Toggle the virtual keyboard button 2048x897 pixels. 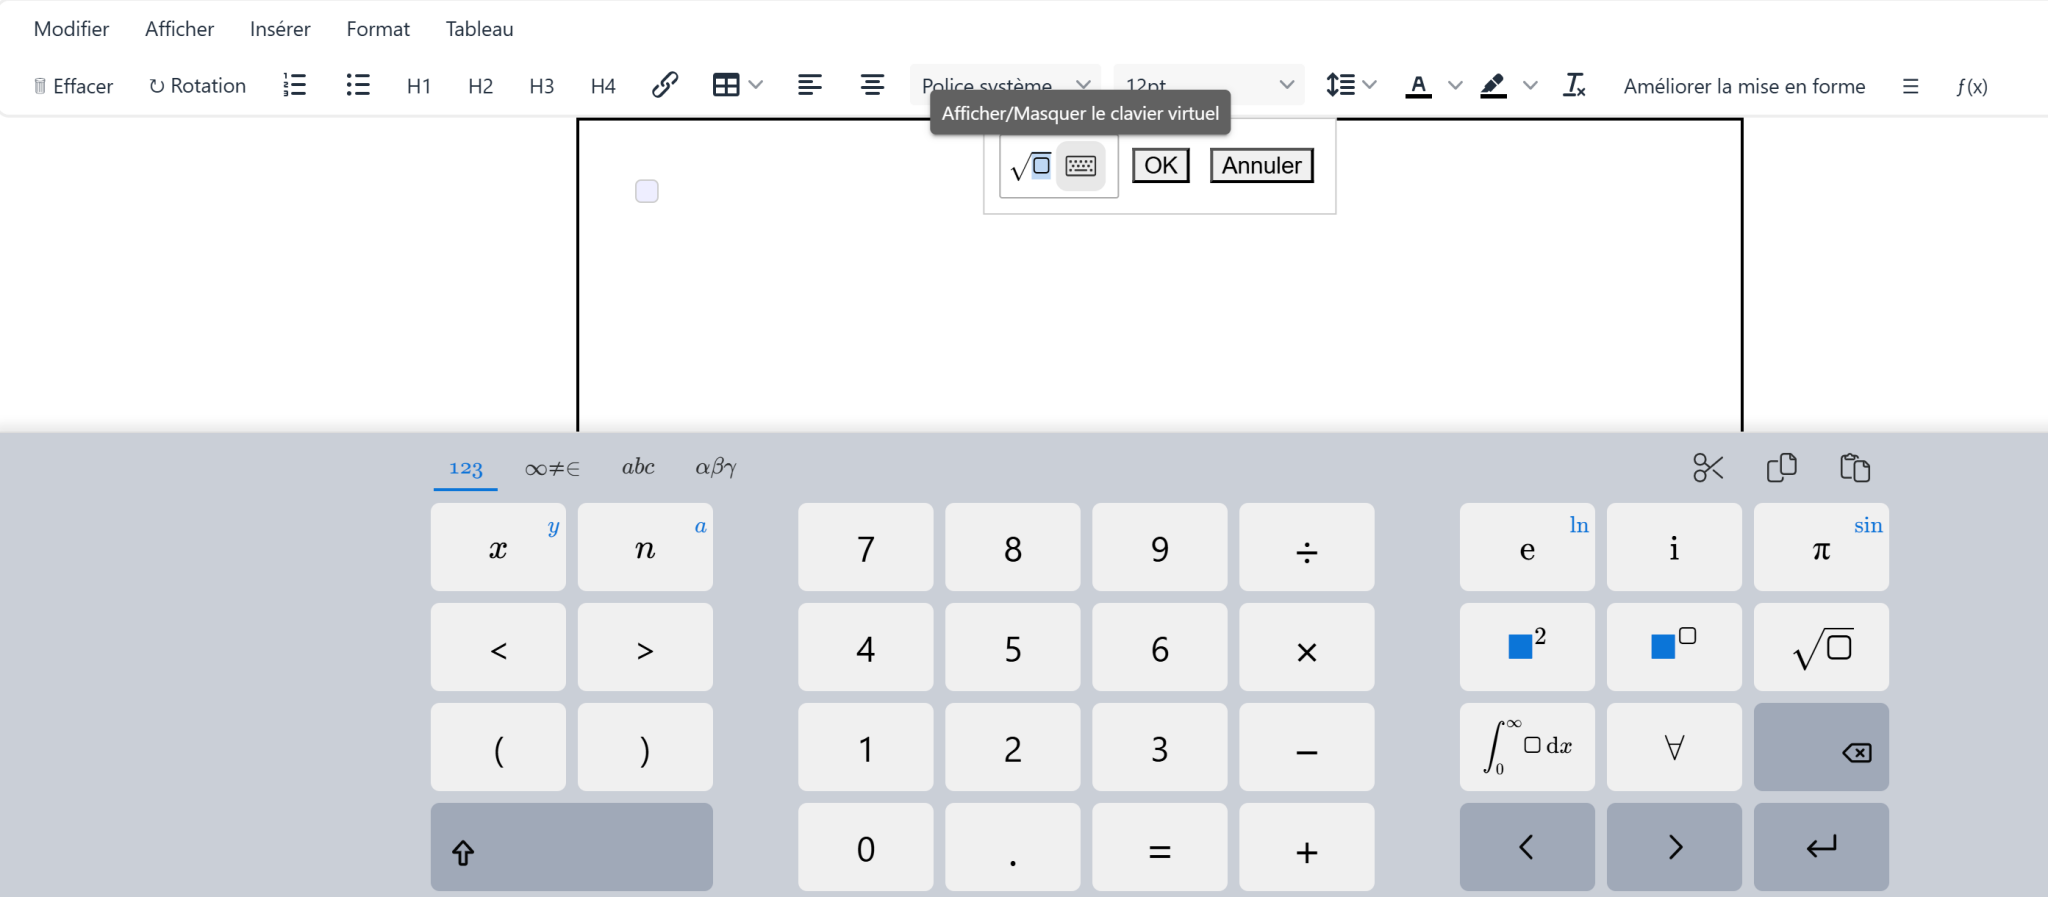click(1081, 166)
